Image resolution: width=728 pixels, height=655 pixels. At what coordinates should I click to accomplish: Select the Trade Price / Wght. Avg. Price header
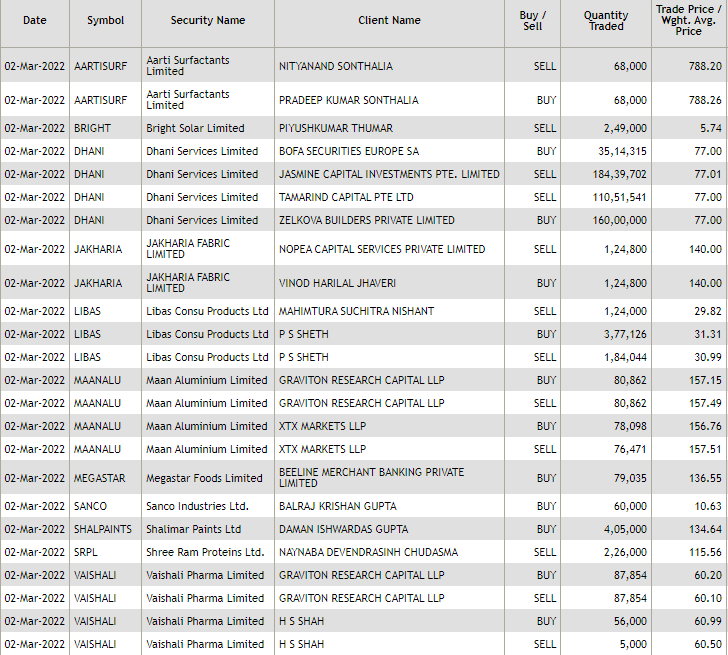coord(688,20)
